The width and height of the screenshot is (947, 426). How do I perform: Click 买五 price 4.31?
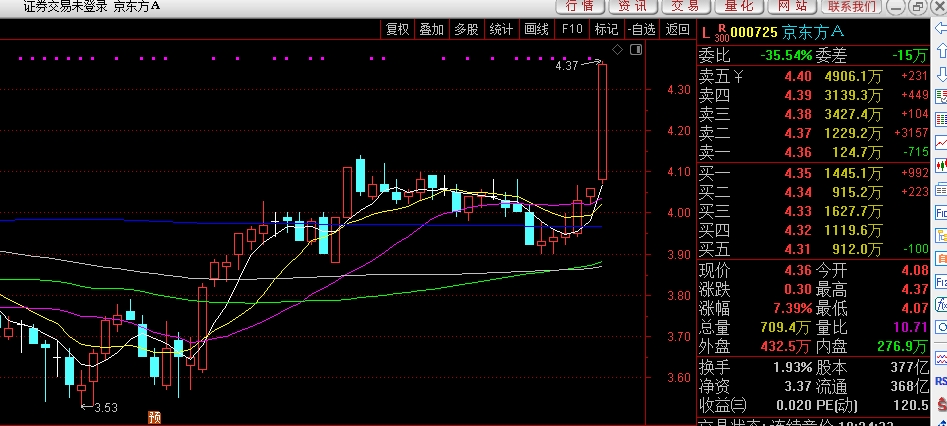point(798,249)
